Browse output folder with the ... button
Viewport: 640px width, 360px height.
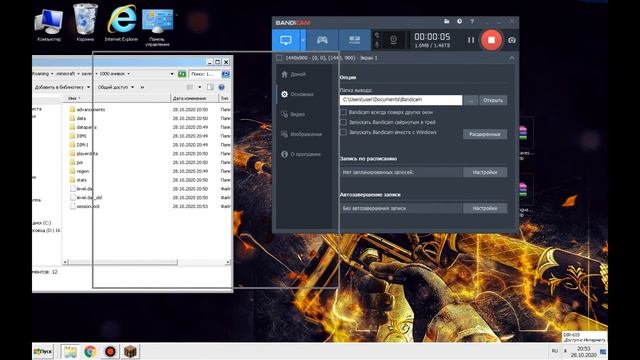(471, 100)
